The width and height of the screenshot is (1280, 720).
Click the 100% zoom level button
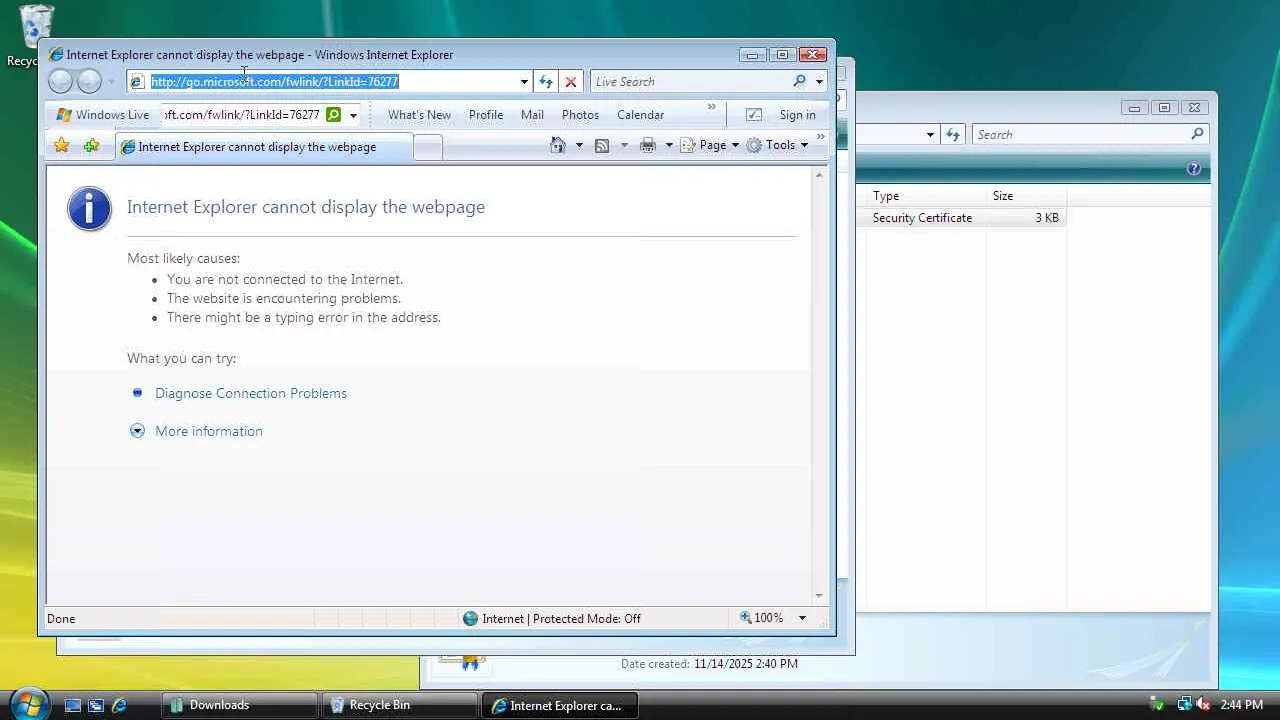[761, 619]
